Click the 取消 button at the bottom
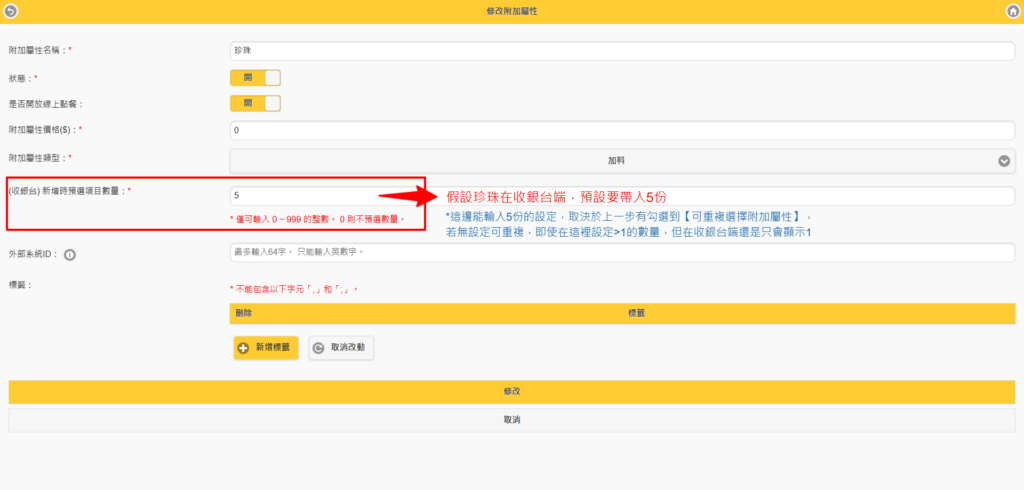1024x490 pixels. point(512,420)
